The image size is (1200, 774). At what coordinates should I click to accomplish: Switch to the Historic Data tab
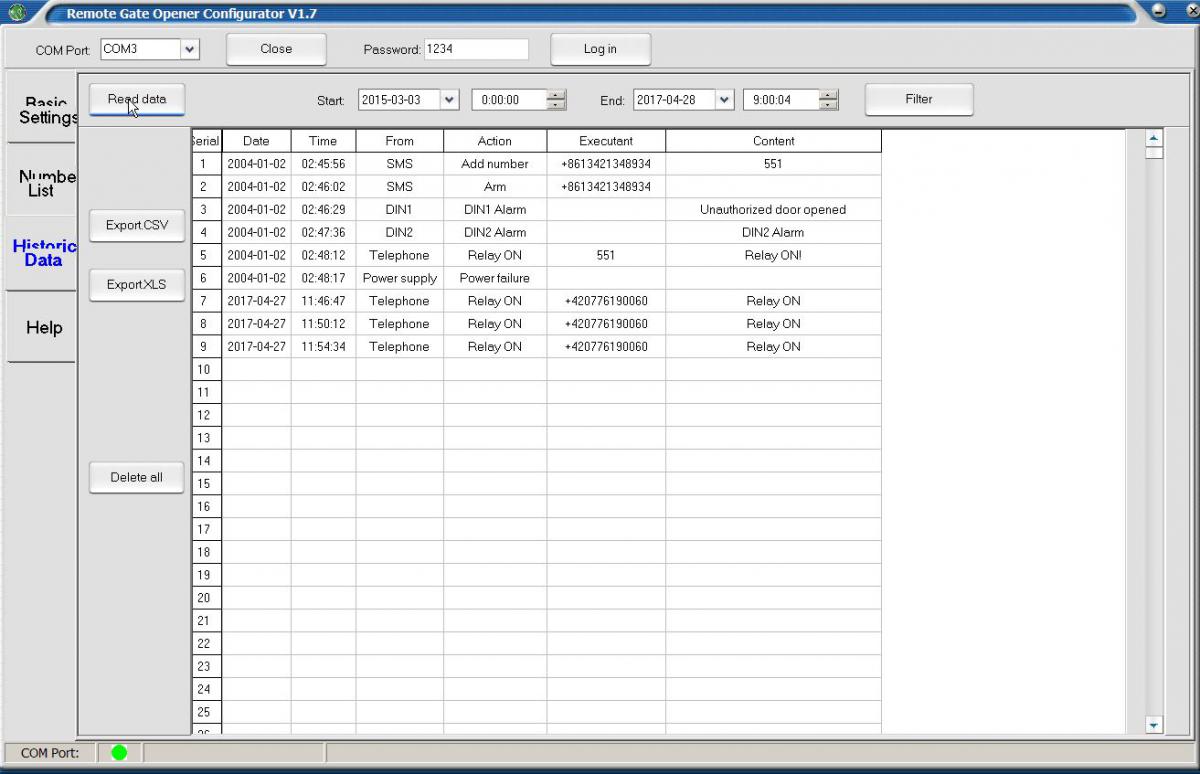click(x=42, y=253)
